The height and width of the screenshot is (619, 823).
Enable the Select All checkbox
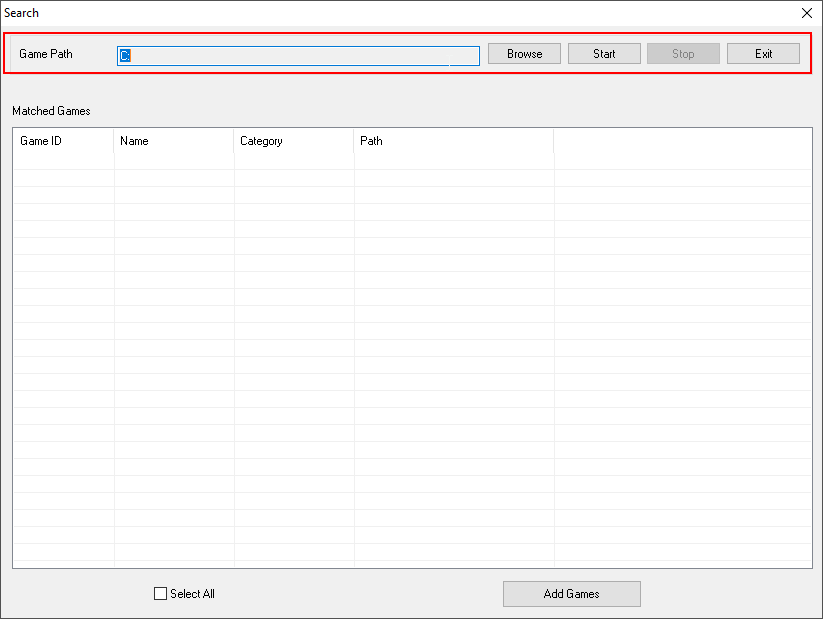click(x=160, y=593)
